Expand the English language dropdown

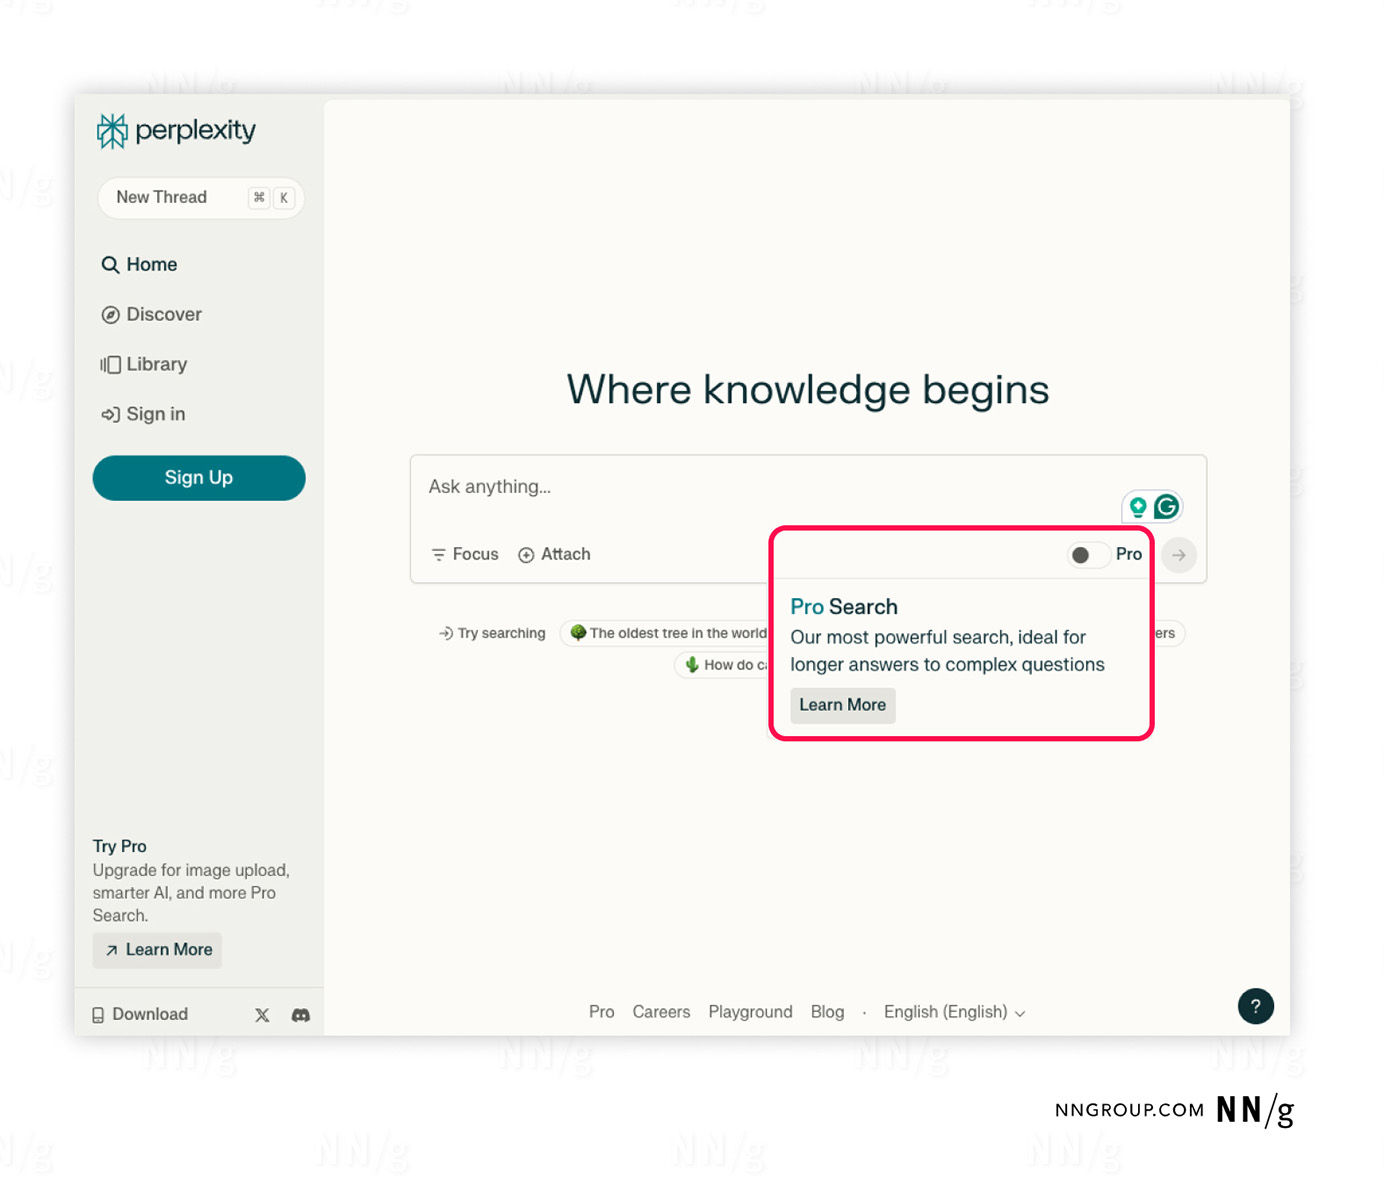pos(953,1011)
